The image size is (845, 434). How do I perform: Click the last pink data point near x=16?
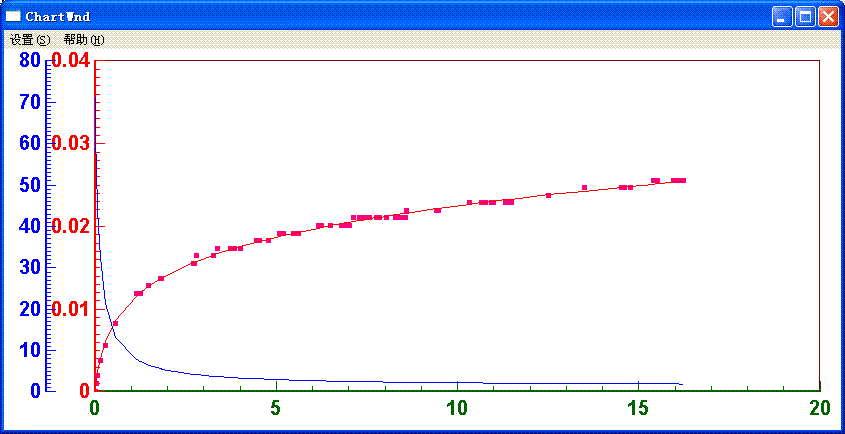tap(683, 181)
